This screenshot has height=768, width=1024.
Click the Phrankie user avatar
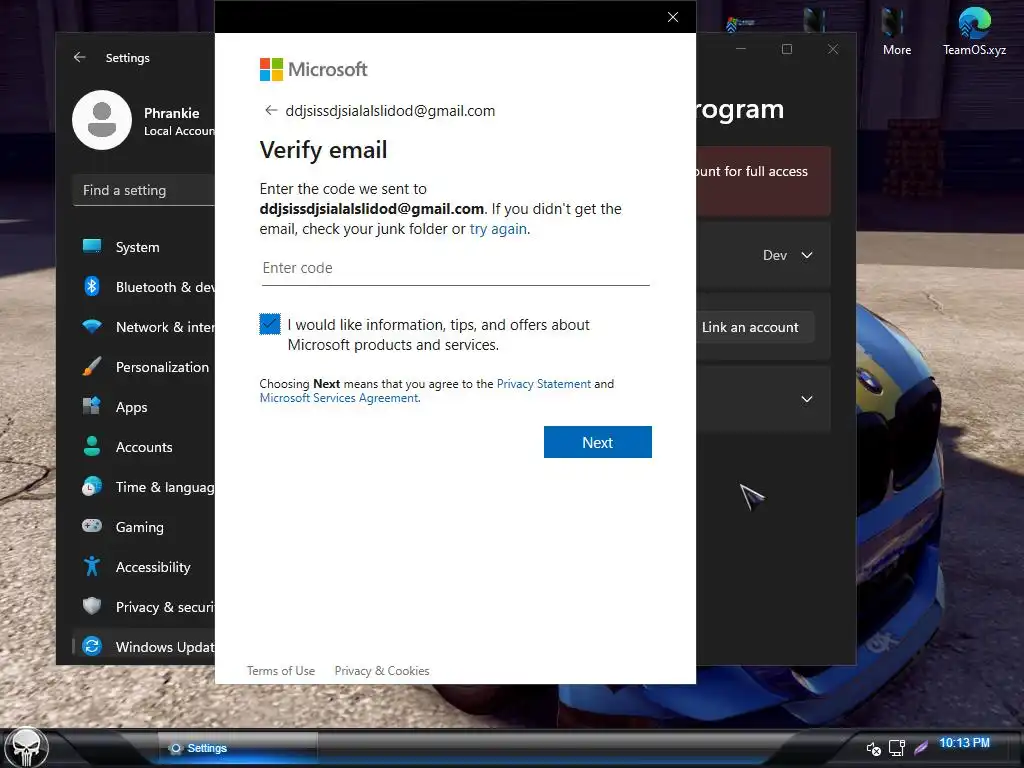pos(102,120)
